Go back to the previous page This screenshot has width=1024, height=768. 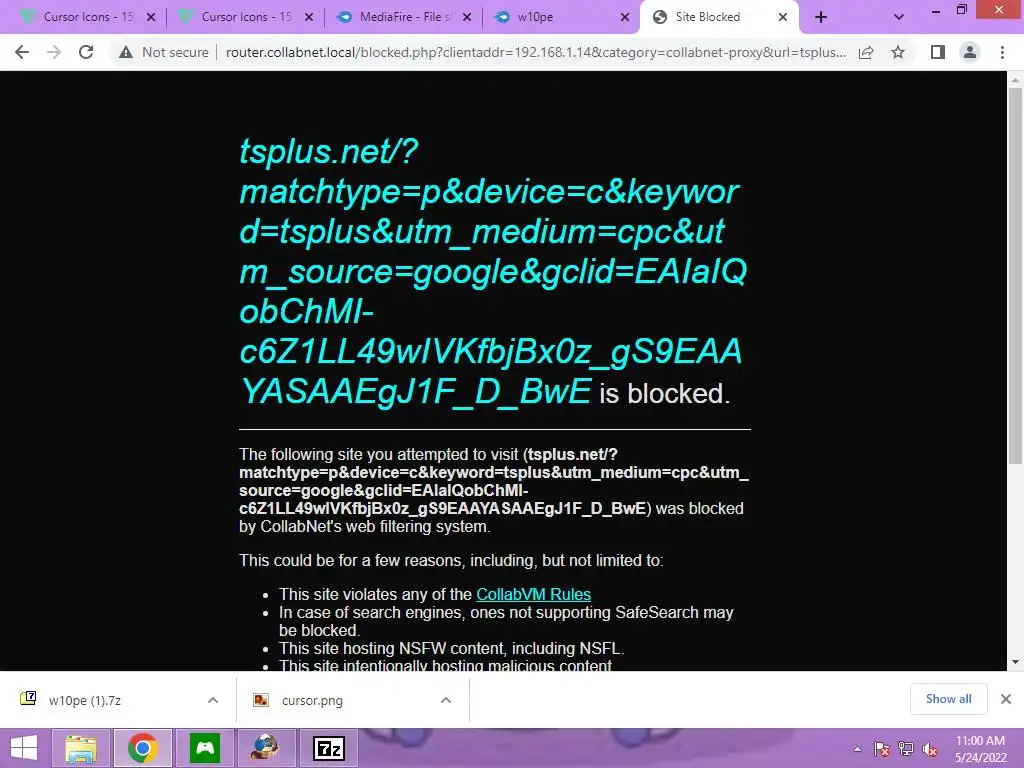22,52
